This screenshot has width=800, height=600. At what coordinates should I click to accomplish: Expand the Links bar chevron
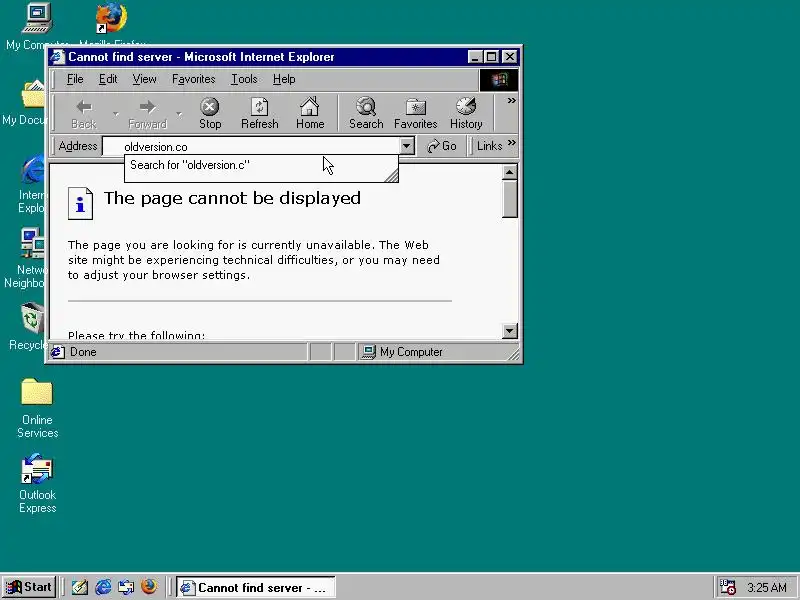512,142
